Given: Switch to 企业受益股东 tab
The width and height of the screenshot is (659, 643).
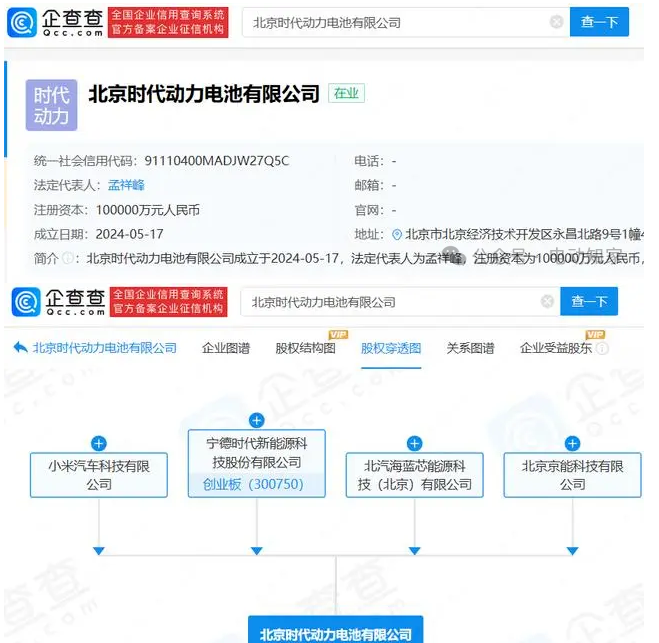Looking at the screenshot, I should click(x=556, y=348).
